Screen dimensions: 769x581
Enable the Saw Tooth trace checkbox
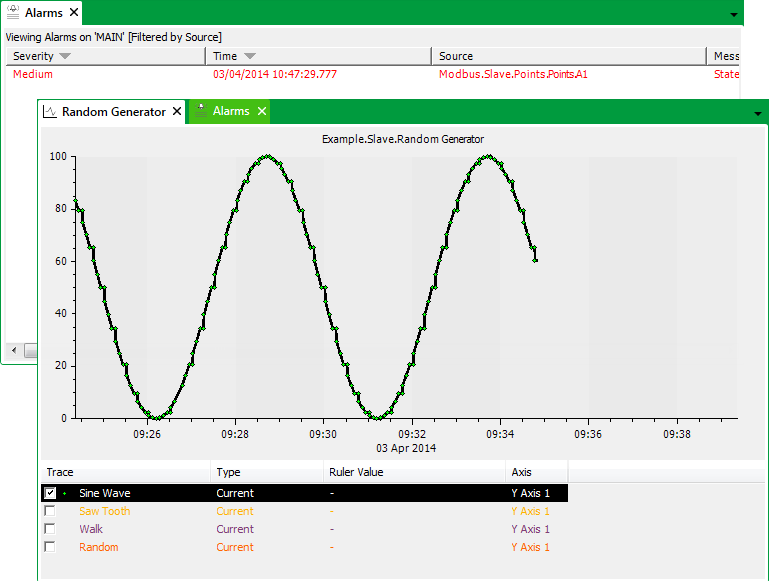tap(49, 511)
